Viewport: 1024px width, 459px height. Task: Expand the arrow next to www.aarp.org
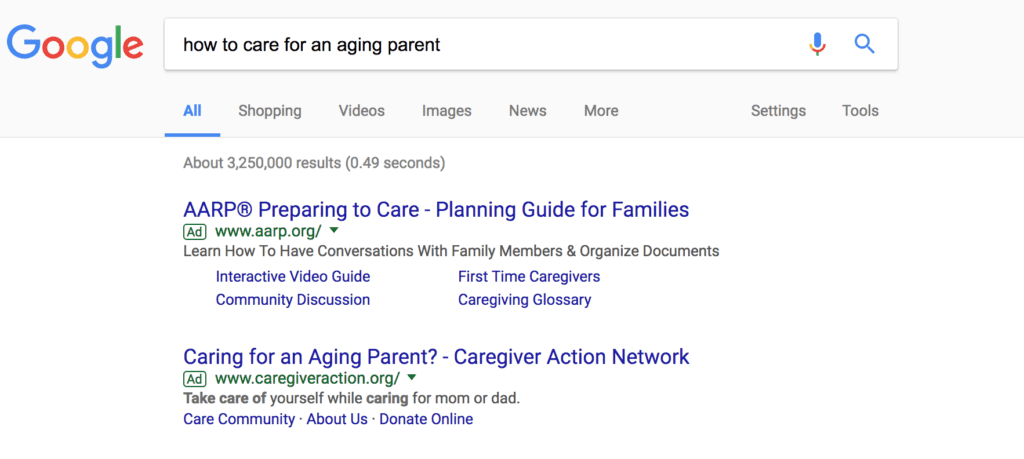point(334,231)
